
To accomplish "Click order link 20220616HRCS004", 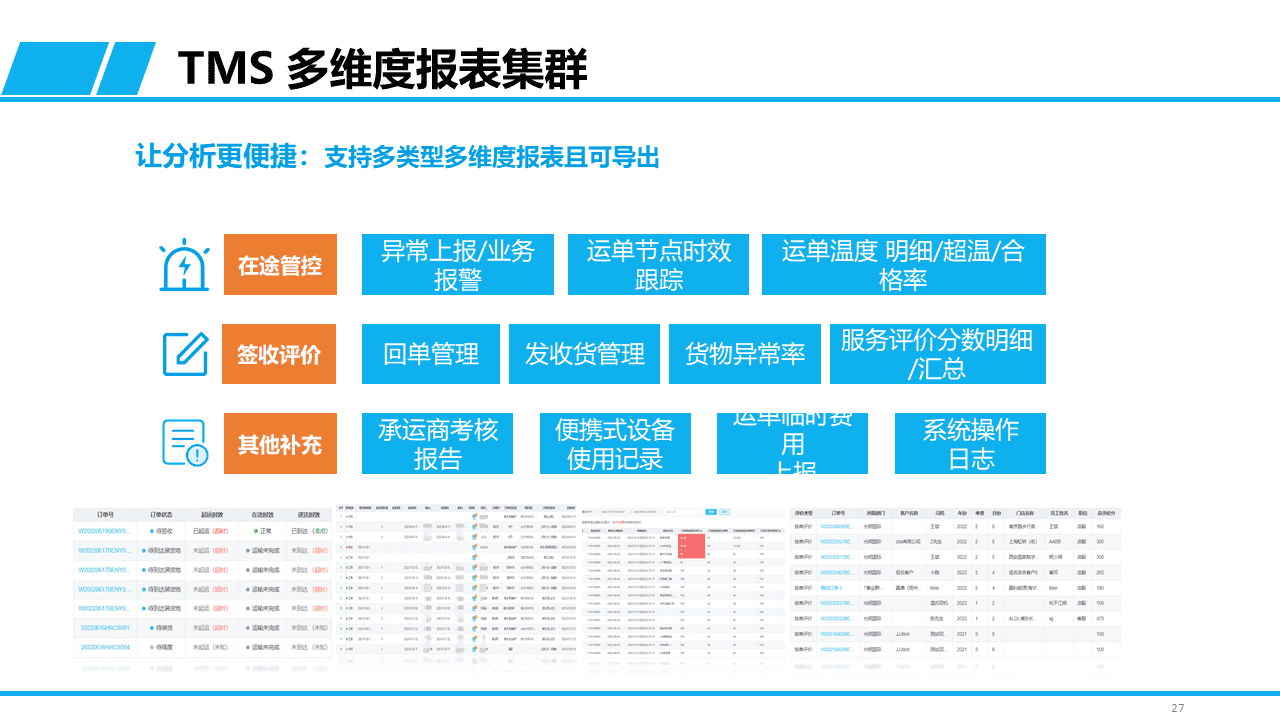I will click(x=105, y=647).
